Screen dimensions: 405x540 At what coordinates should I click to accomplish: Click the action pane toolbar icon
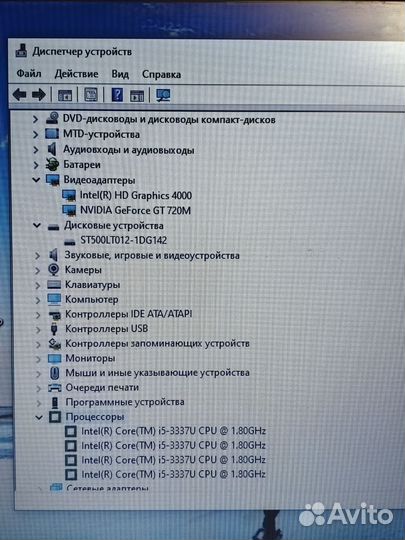coord(137,95)
